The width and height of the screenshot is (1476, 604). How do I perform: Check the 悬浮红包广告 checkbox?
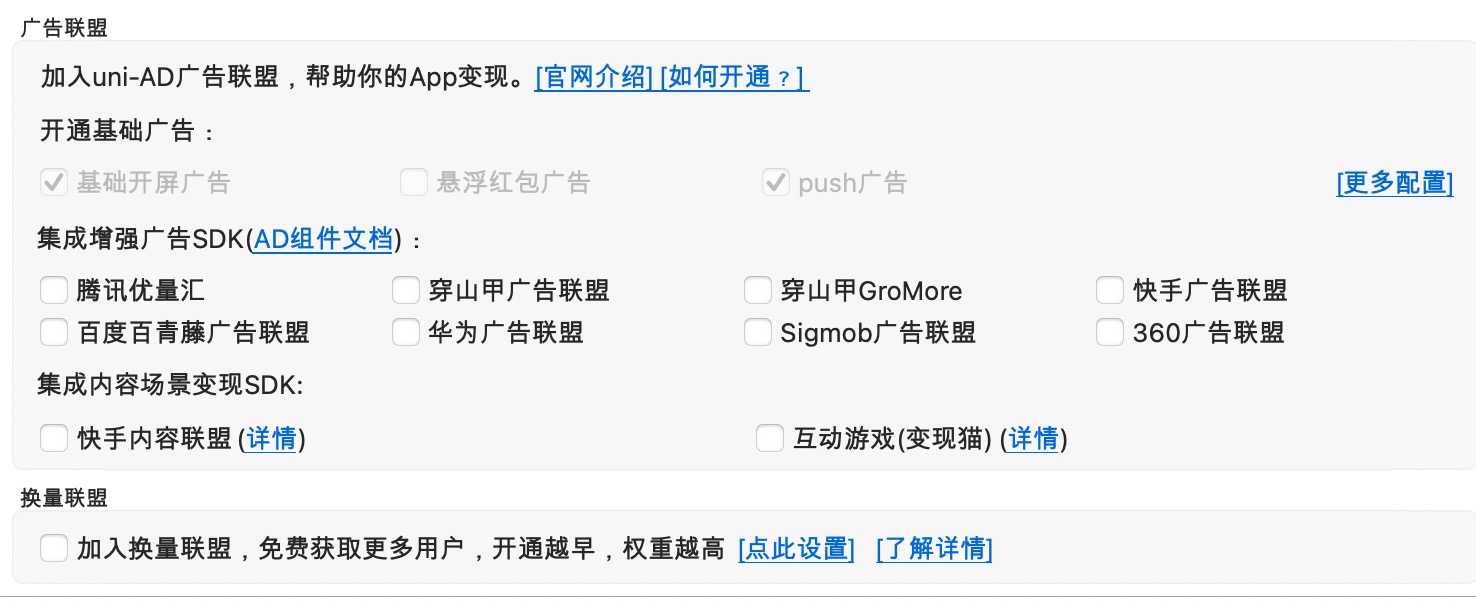[414, 182]
